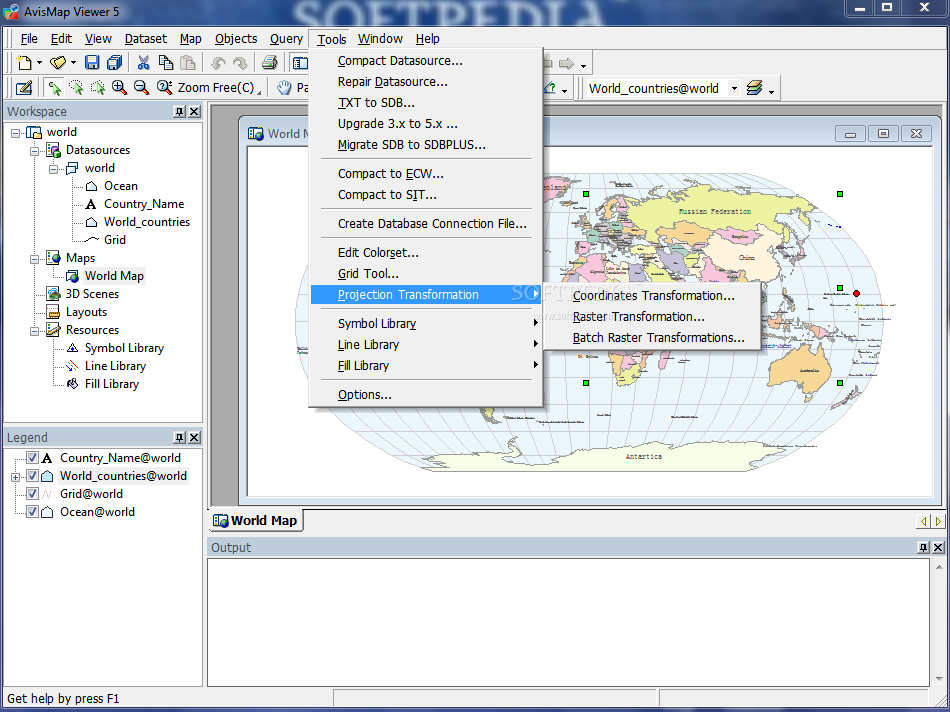The height and width of the screenshot is (712, 950).
Task: Open the Query menu
Action: pos(286,39)
